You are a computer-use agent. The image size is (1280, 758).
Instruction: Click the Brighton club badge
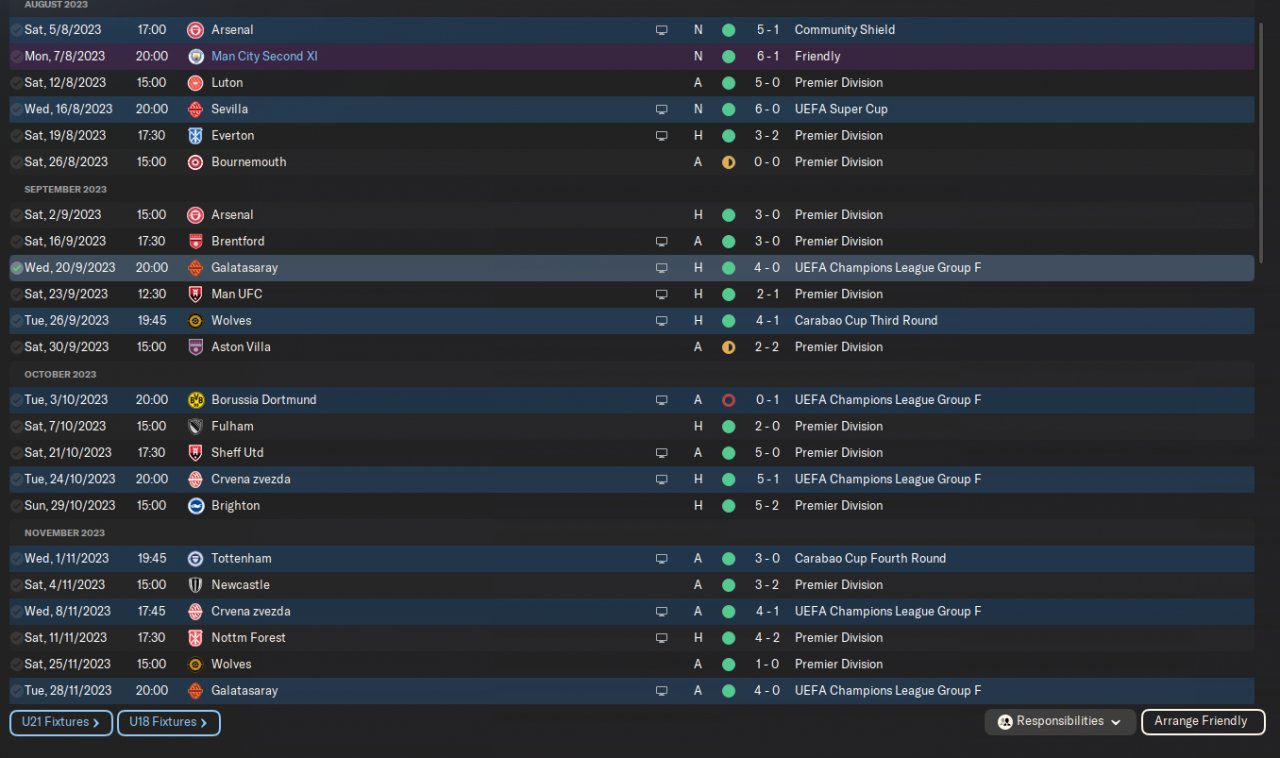[195, 506]
